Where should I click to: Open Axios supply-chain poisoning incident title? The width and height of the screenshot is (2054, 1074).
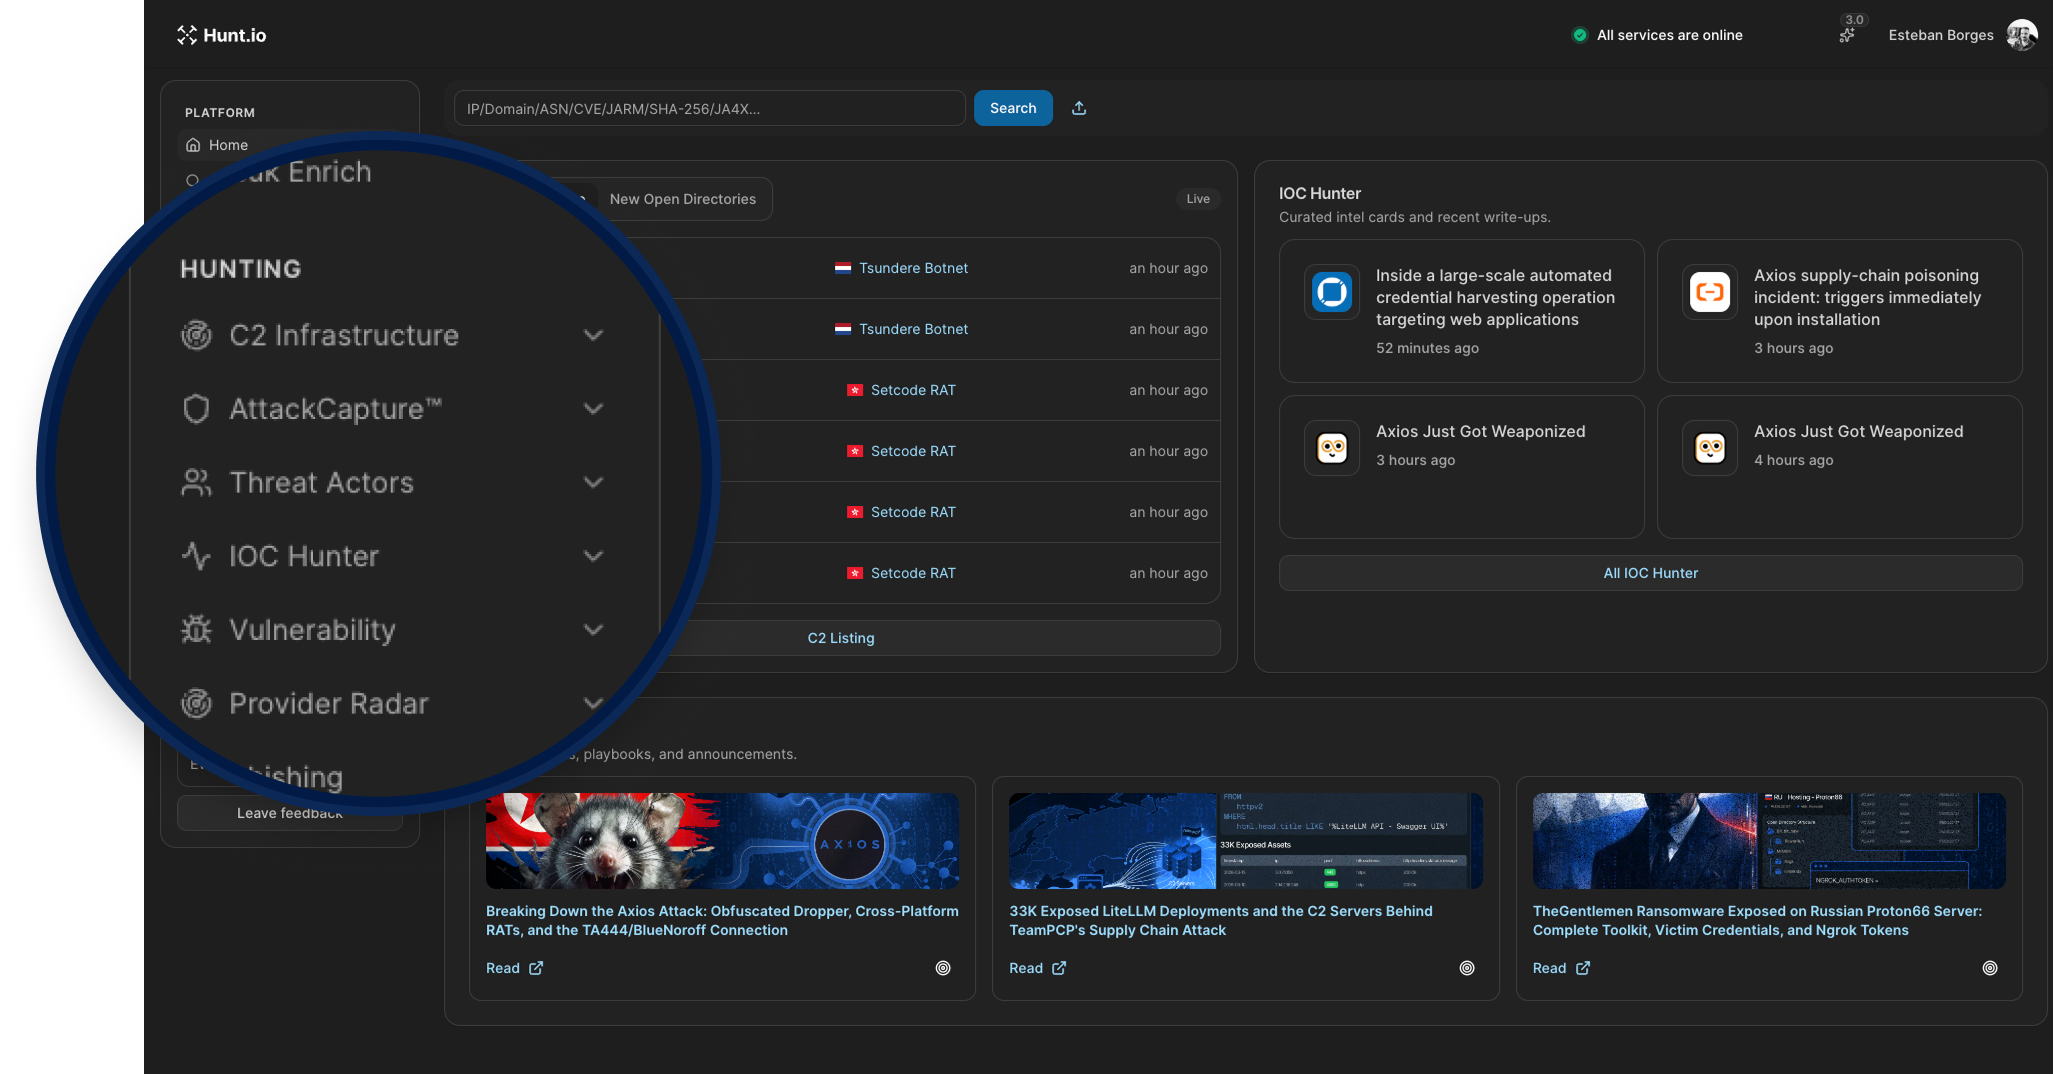(1867, 298)
